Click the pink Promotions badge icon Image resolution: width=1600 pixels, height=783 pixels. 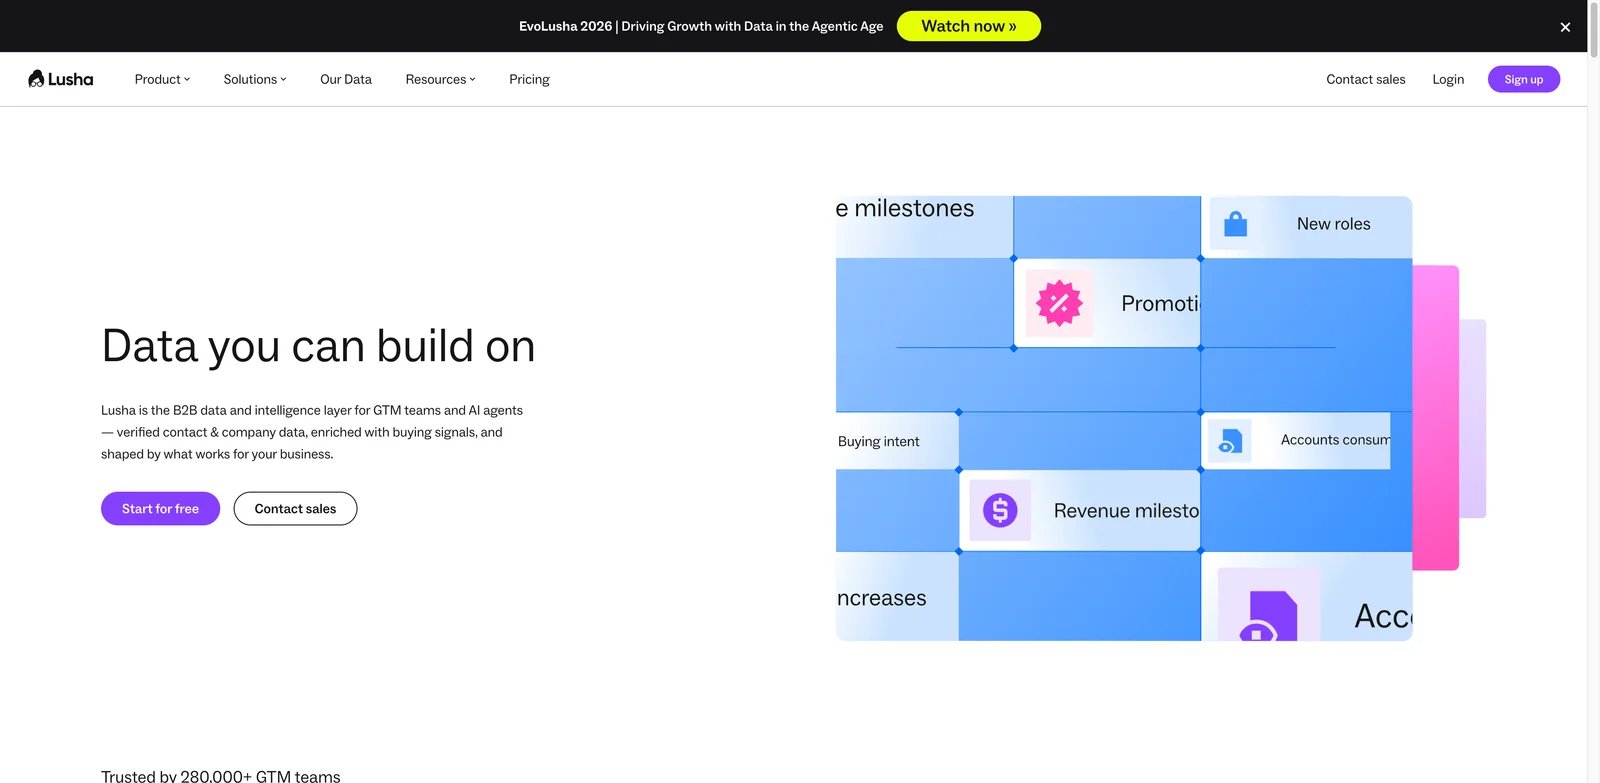pos(1059,303)
